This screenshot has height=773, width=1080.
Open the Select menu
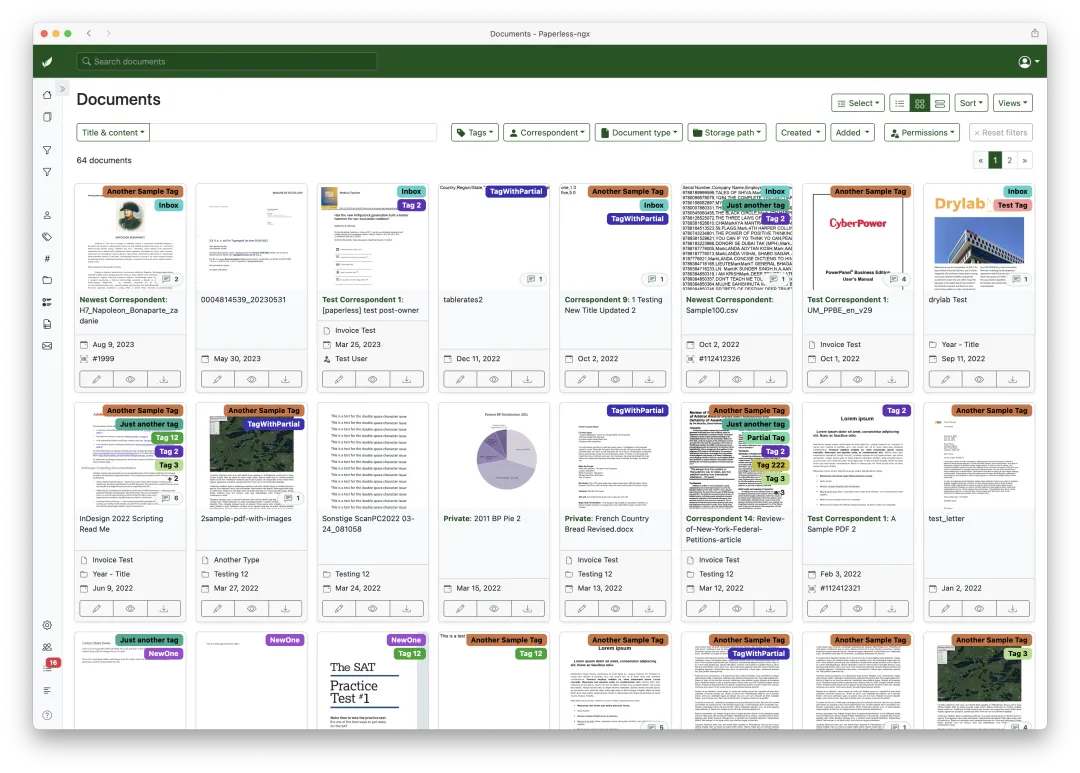click(x=858, y=103)
